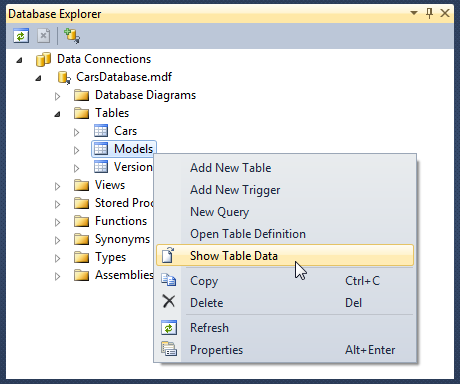Screen dimensions: 460x384
Task: Choose Copy in the context menu
Action: point(285,281)
